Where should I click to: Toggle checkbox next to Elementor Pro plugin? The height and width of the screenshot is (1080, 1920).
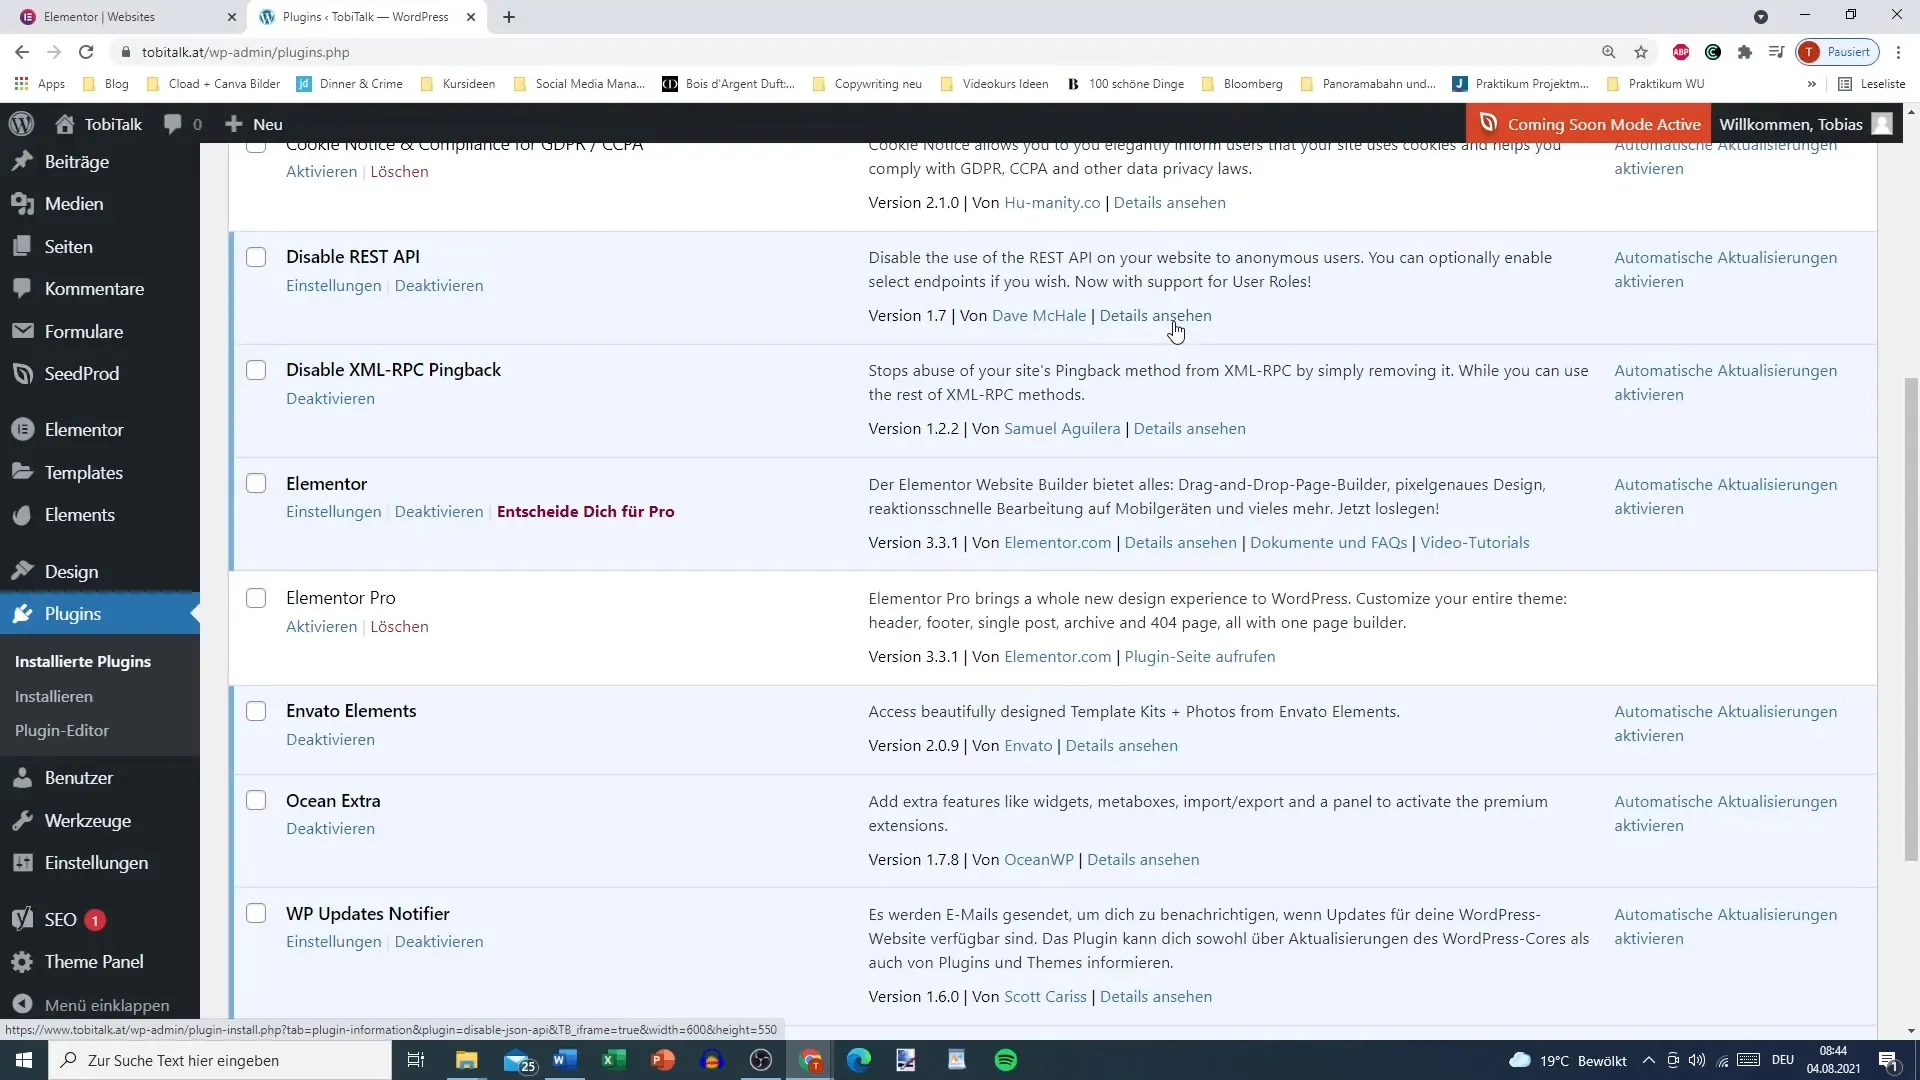point(256,596)
